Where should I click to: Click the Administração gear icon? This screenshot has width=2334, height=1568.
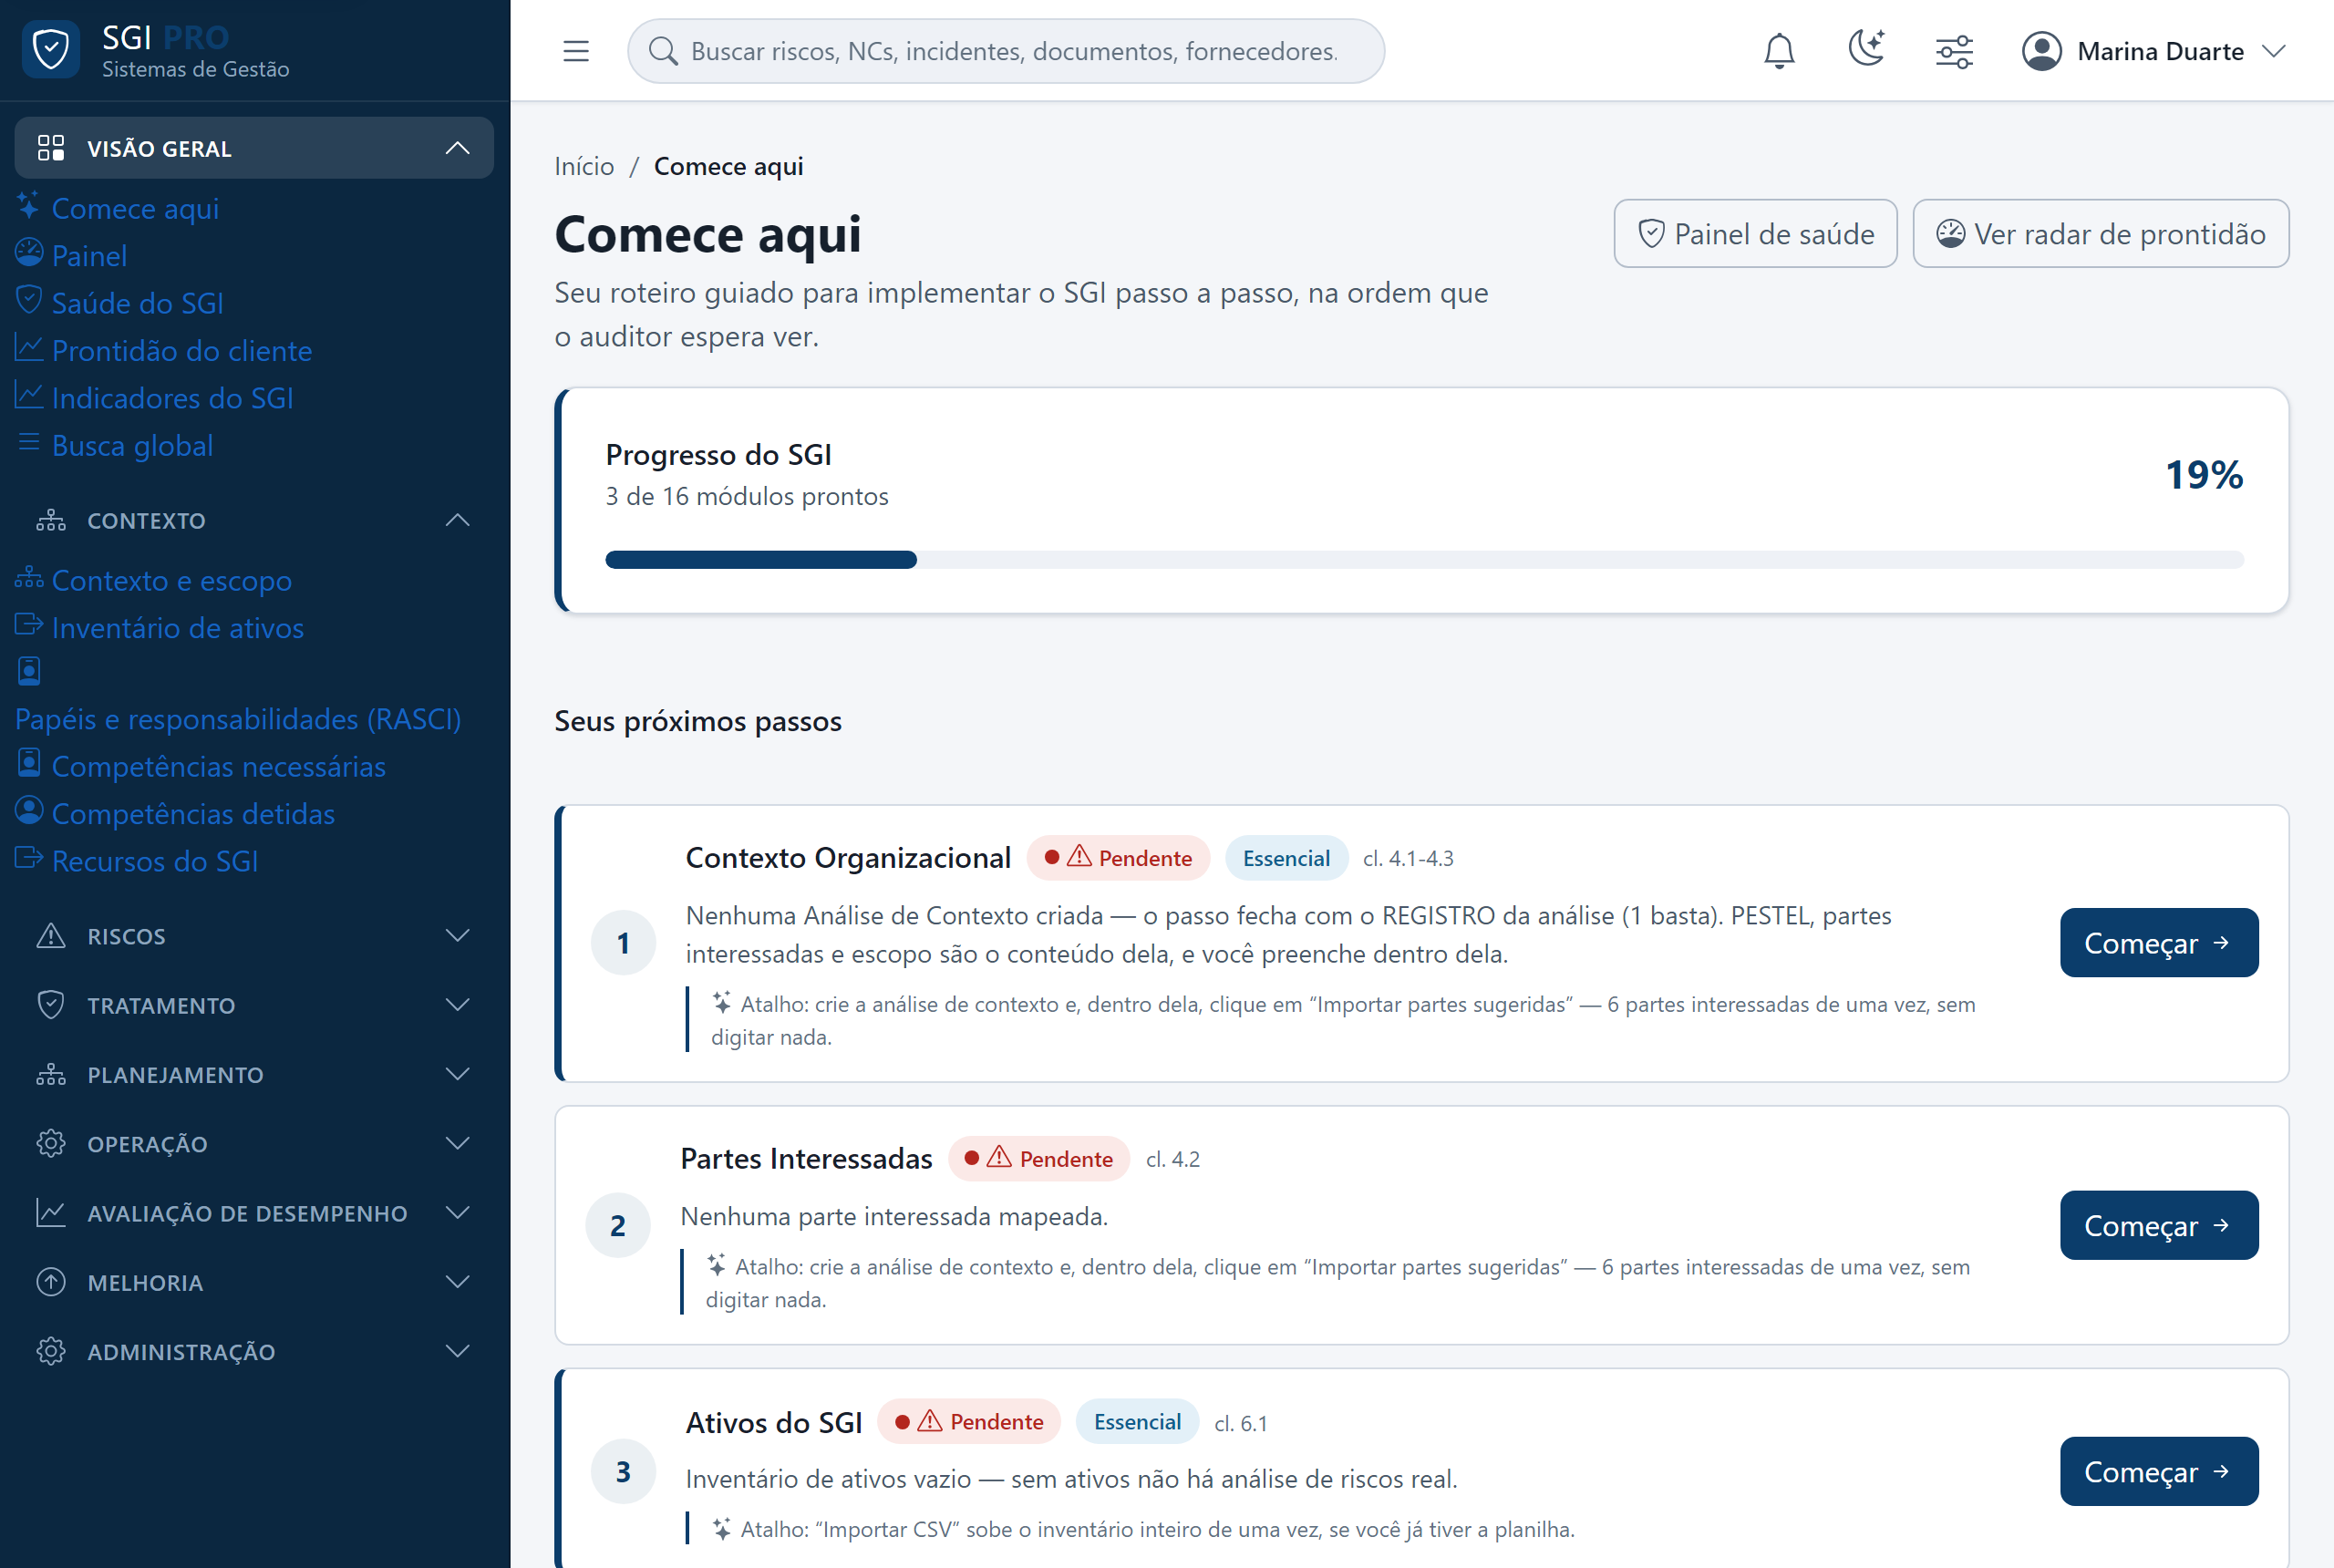point(51,1351)
